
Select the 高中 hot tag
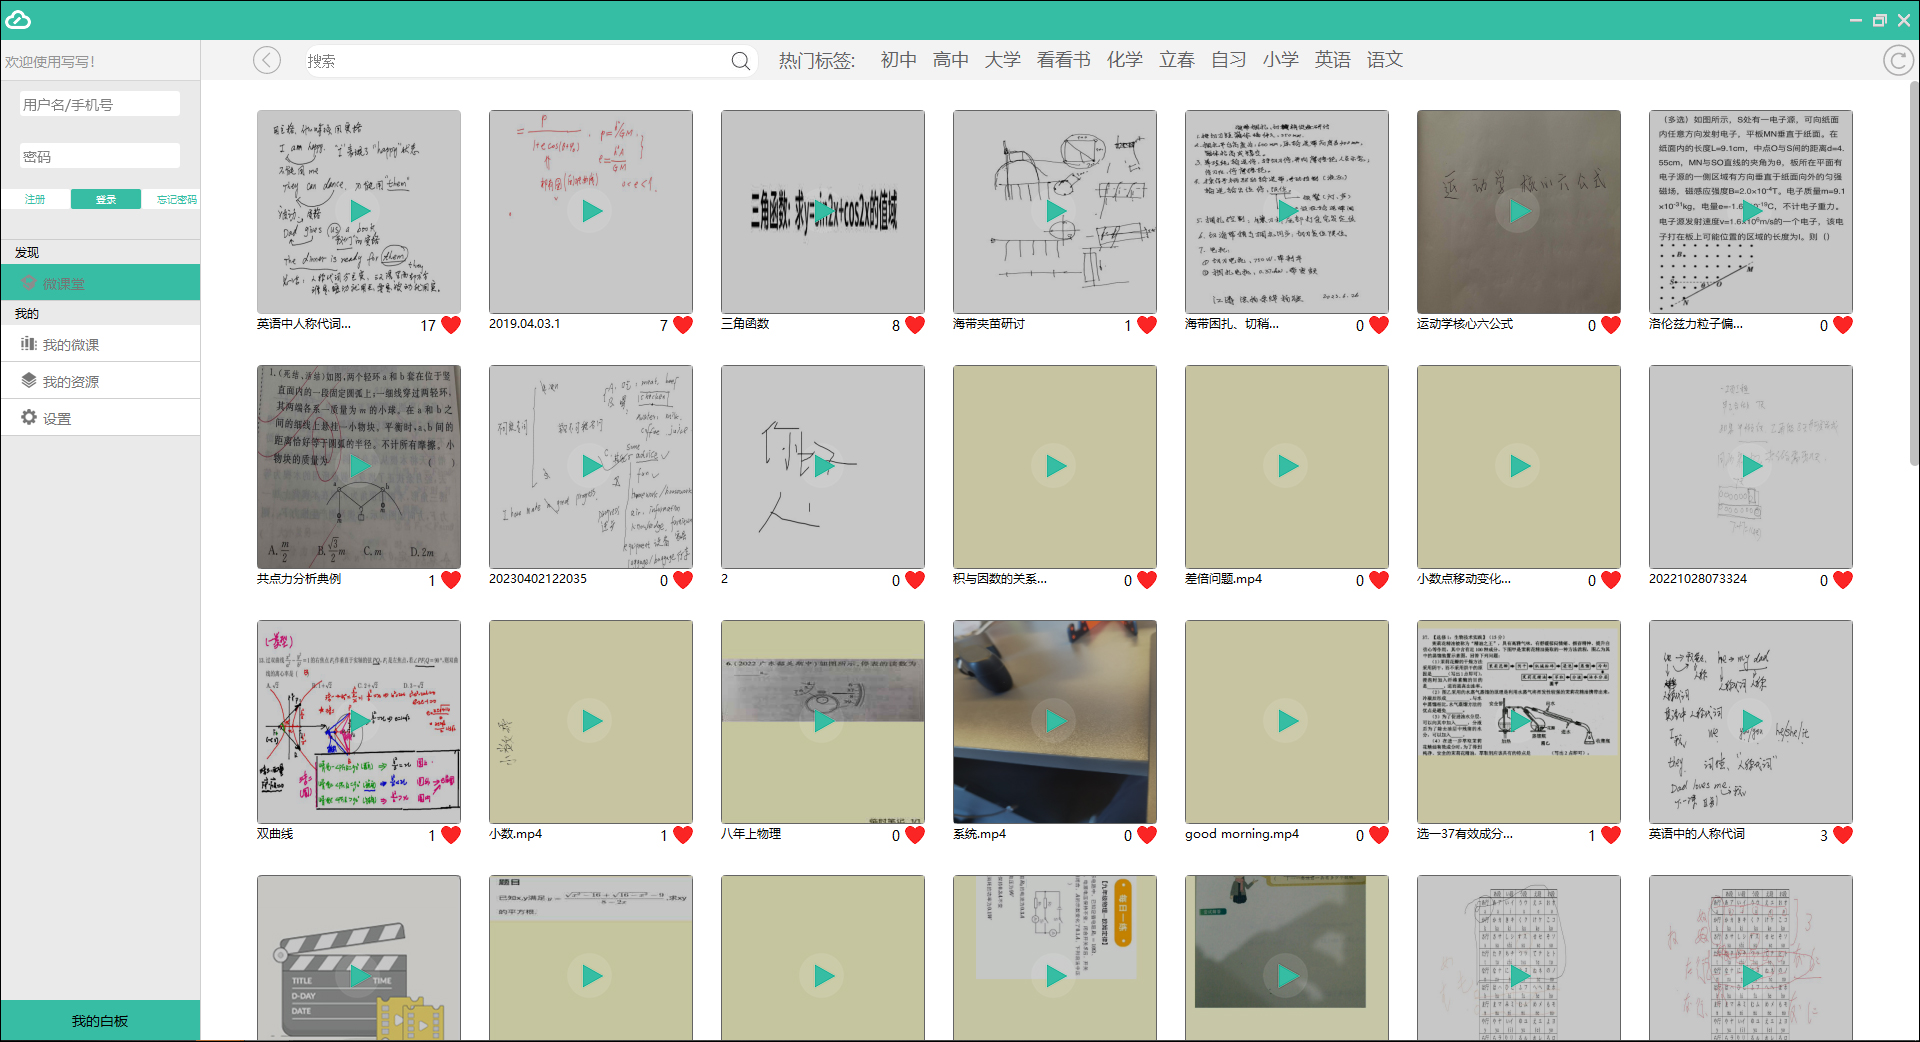tap(951, 60)
